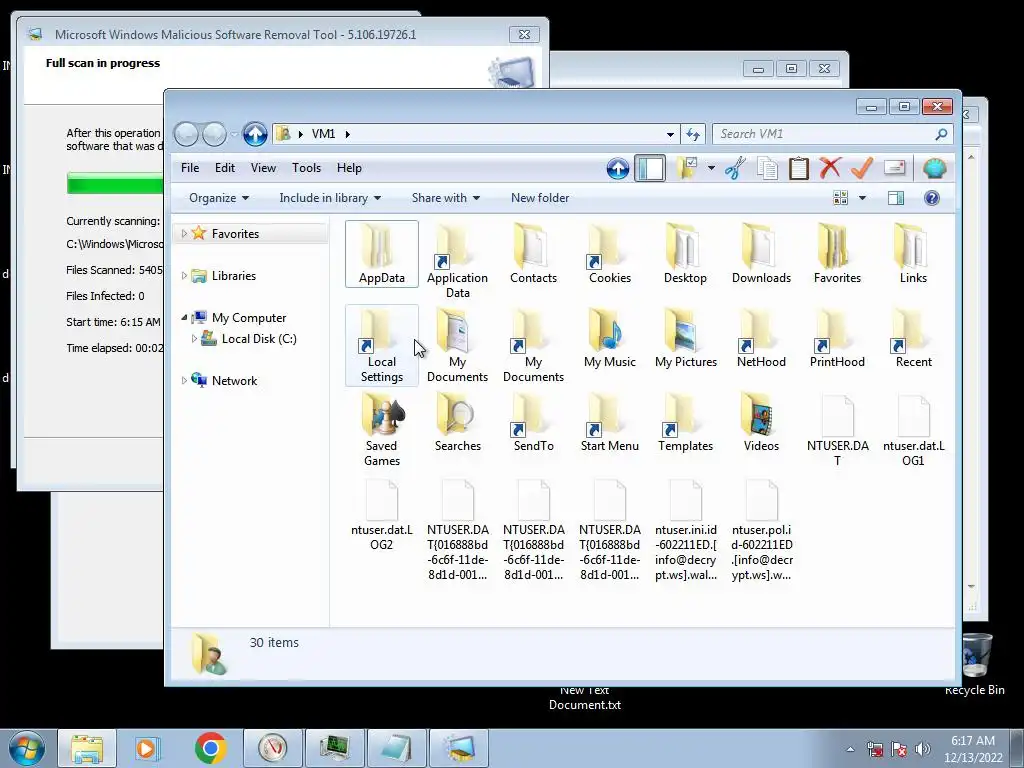Toggle the navigation pane toolbar button
Image resolution: width=1024 pixels, height=768 pixels.
click(x=650, y=168)
